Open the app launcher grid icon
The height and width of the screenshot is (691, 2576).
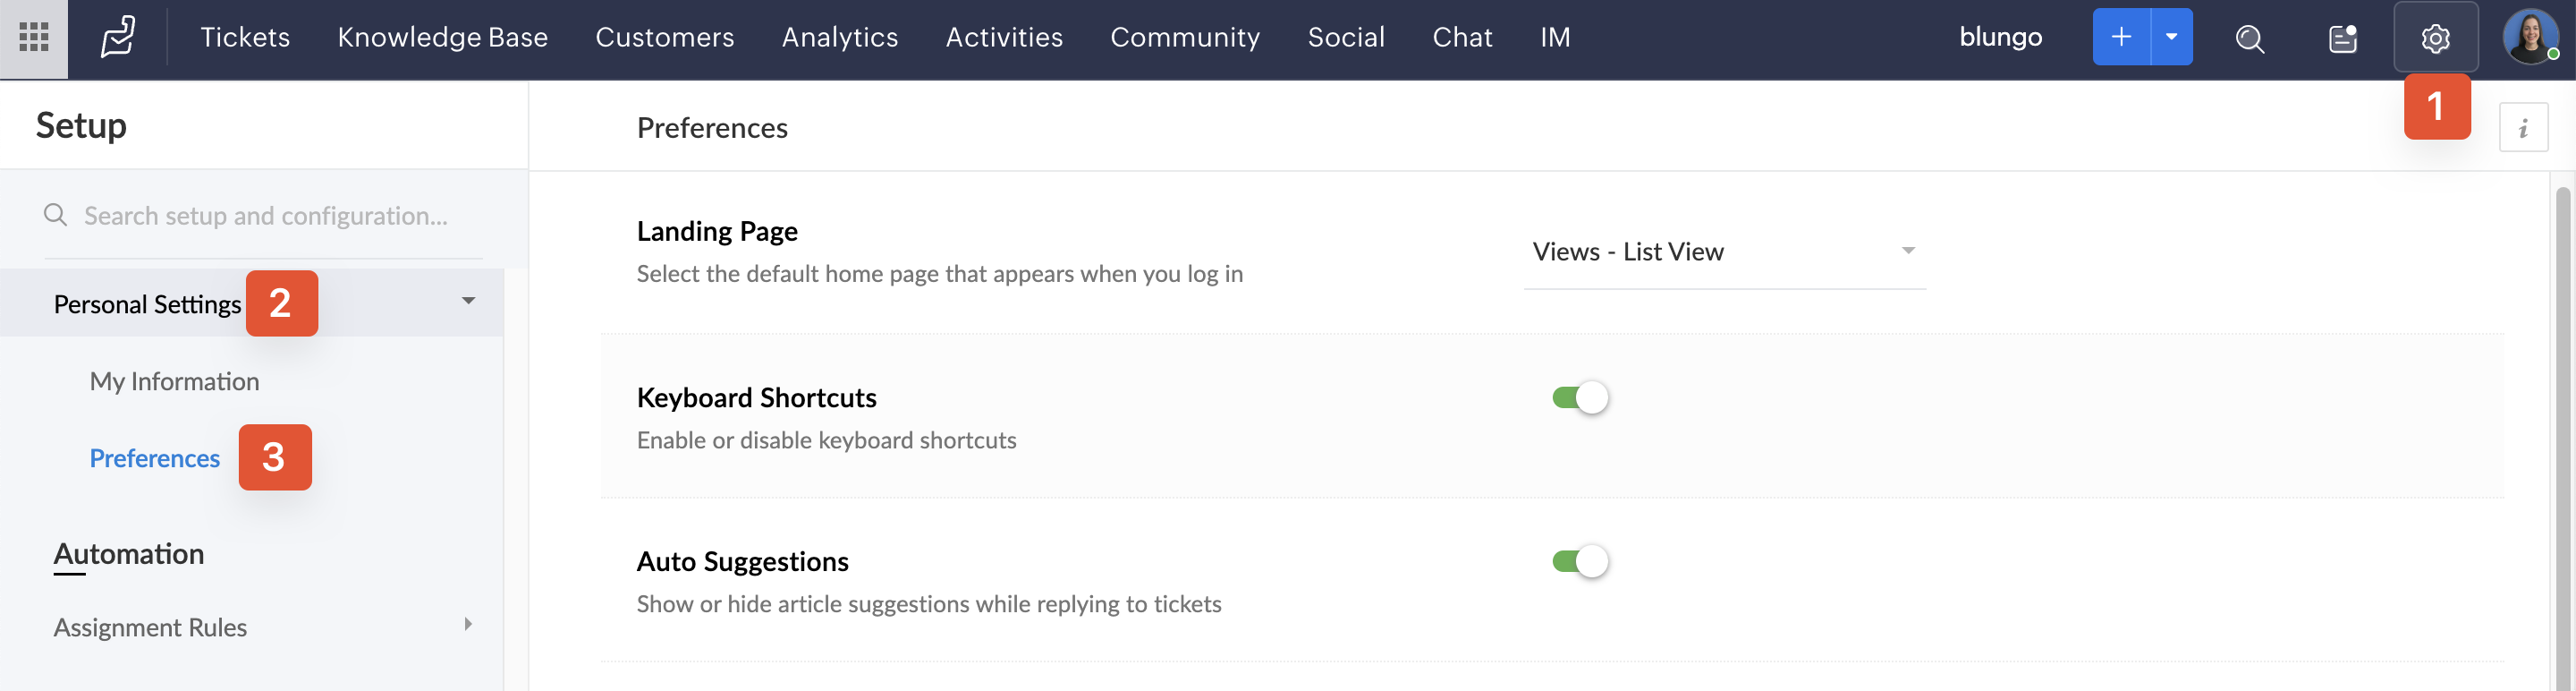point(34,38)
